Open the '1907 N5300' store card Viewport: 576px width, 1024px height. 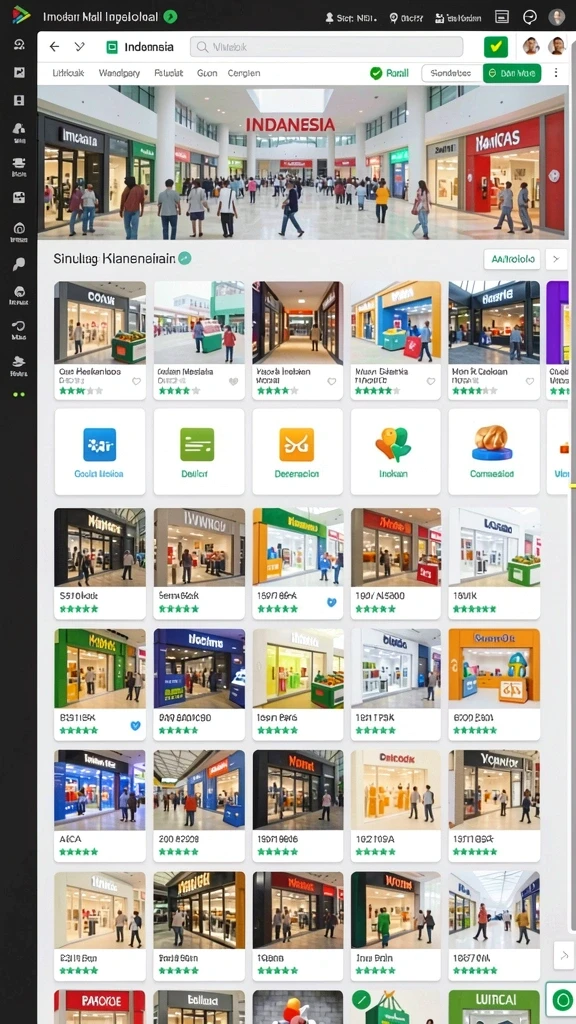click(396, 564)
